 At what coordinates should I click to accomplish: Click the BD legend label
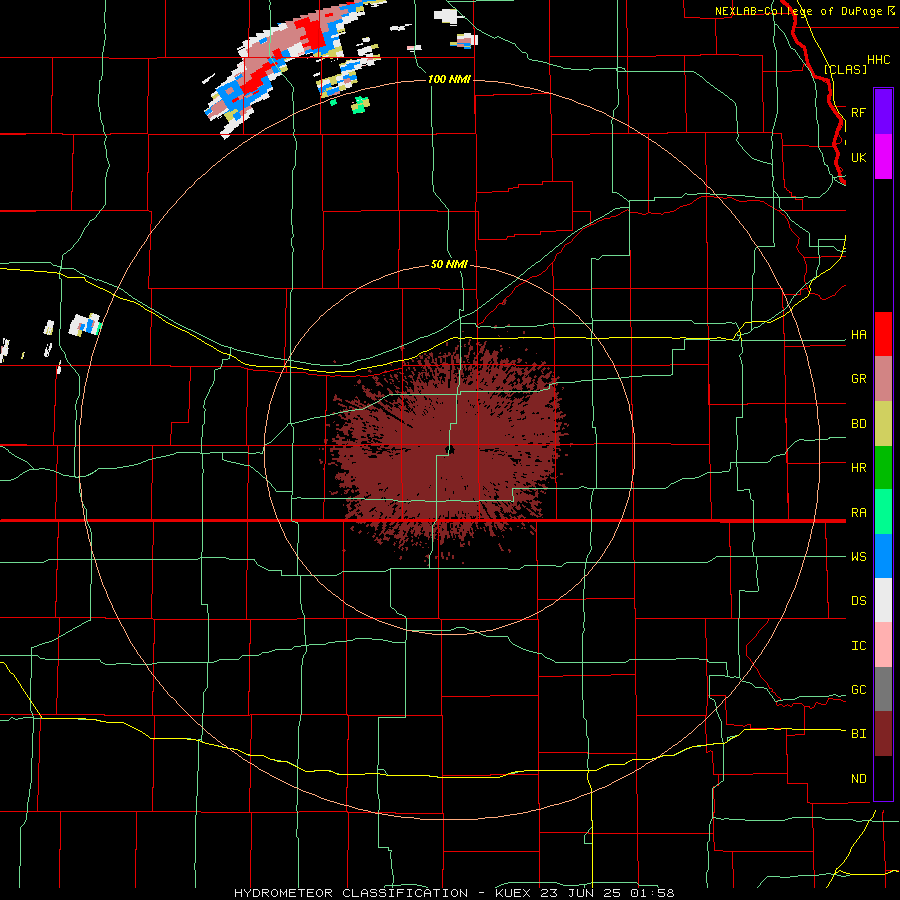pyautogui.click(x=859, y=424)
